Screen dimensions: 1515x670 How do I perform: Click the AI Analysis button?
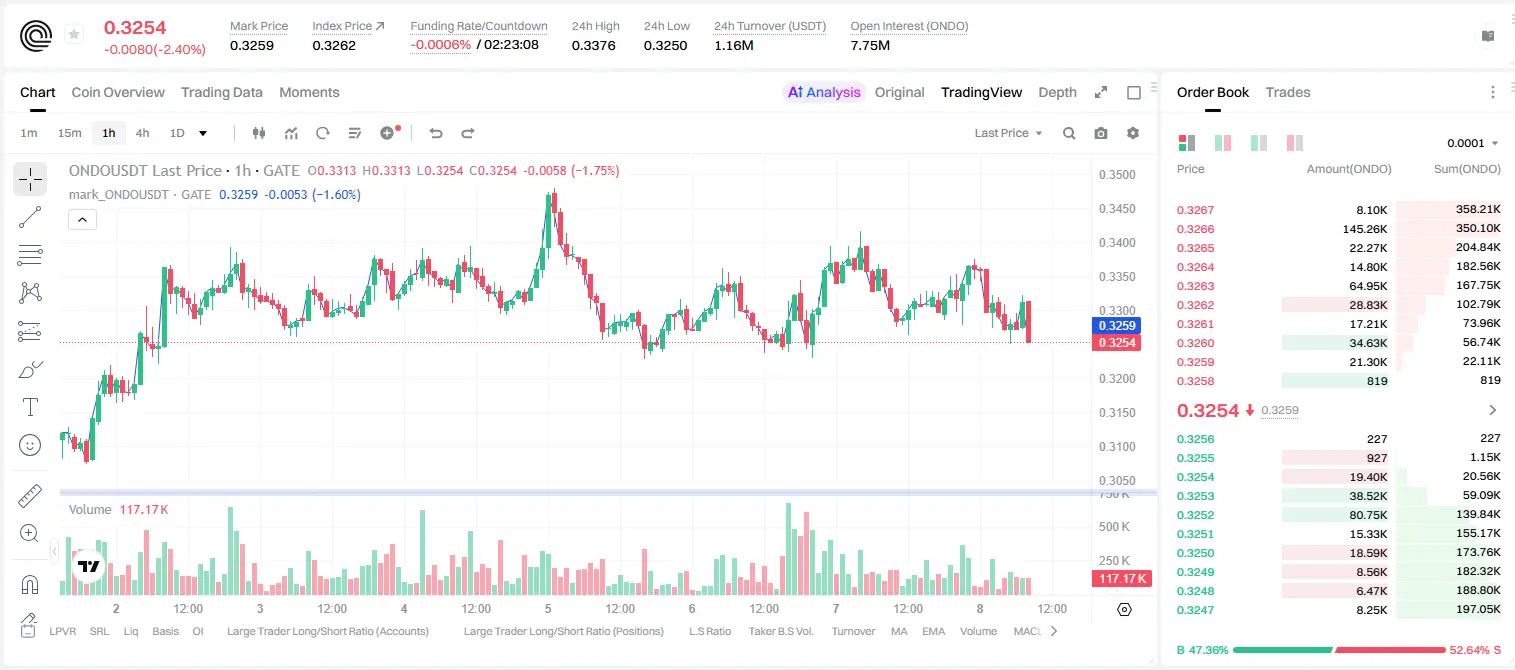tap(823, 92)
